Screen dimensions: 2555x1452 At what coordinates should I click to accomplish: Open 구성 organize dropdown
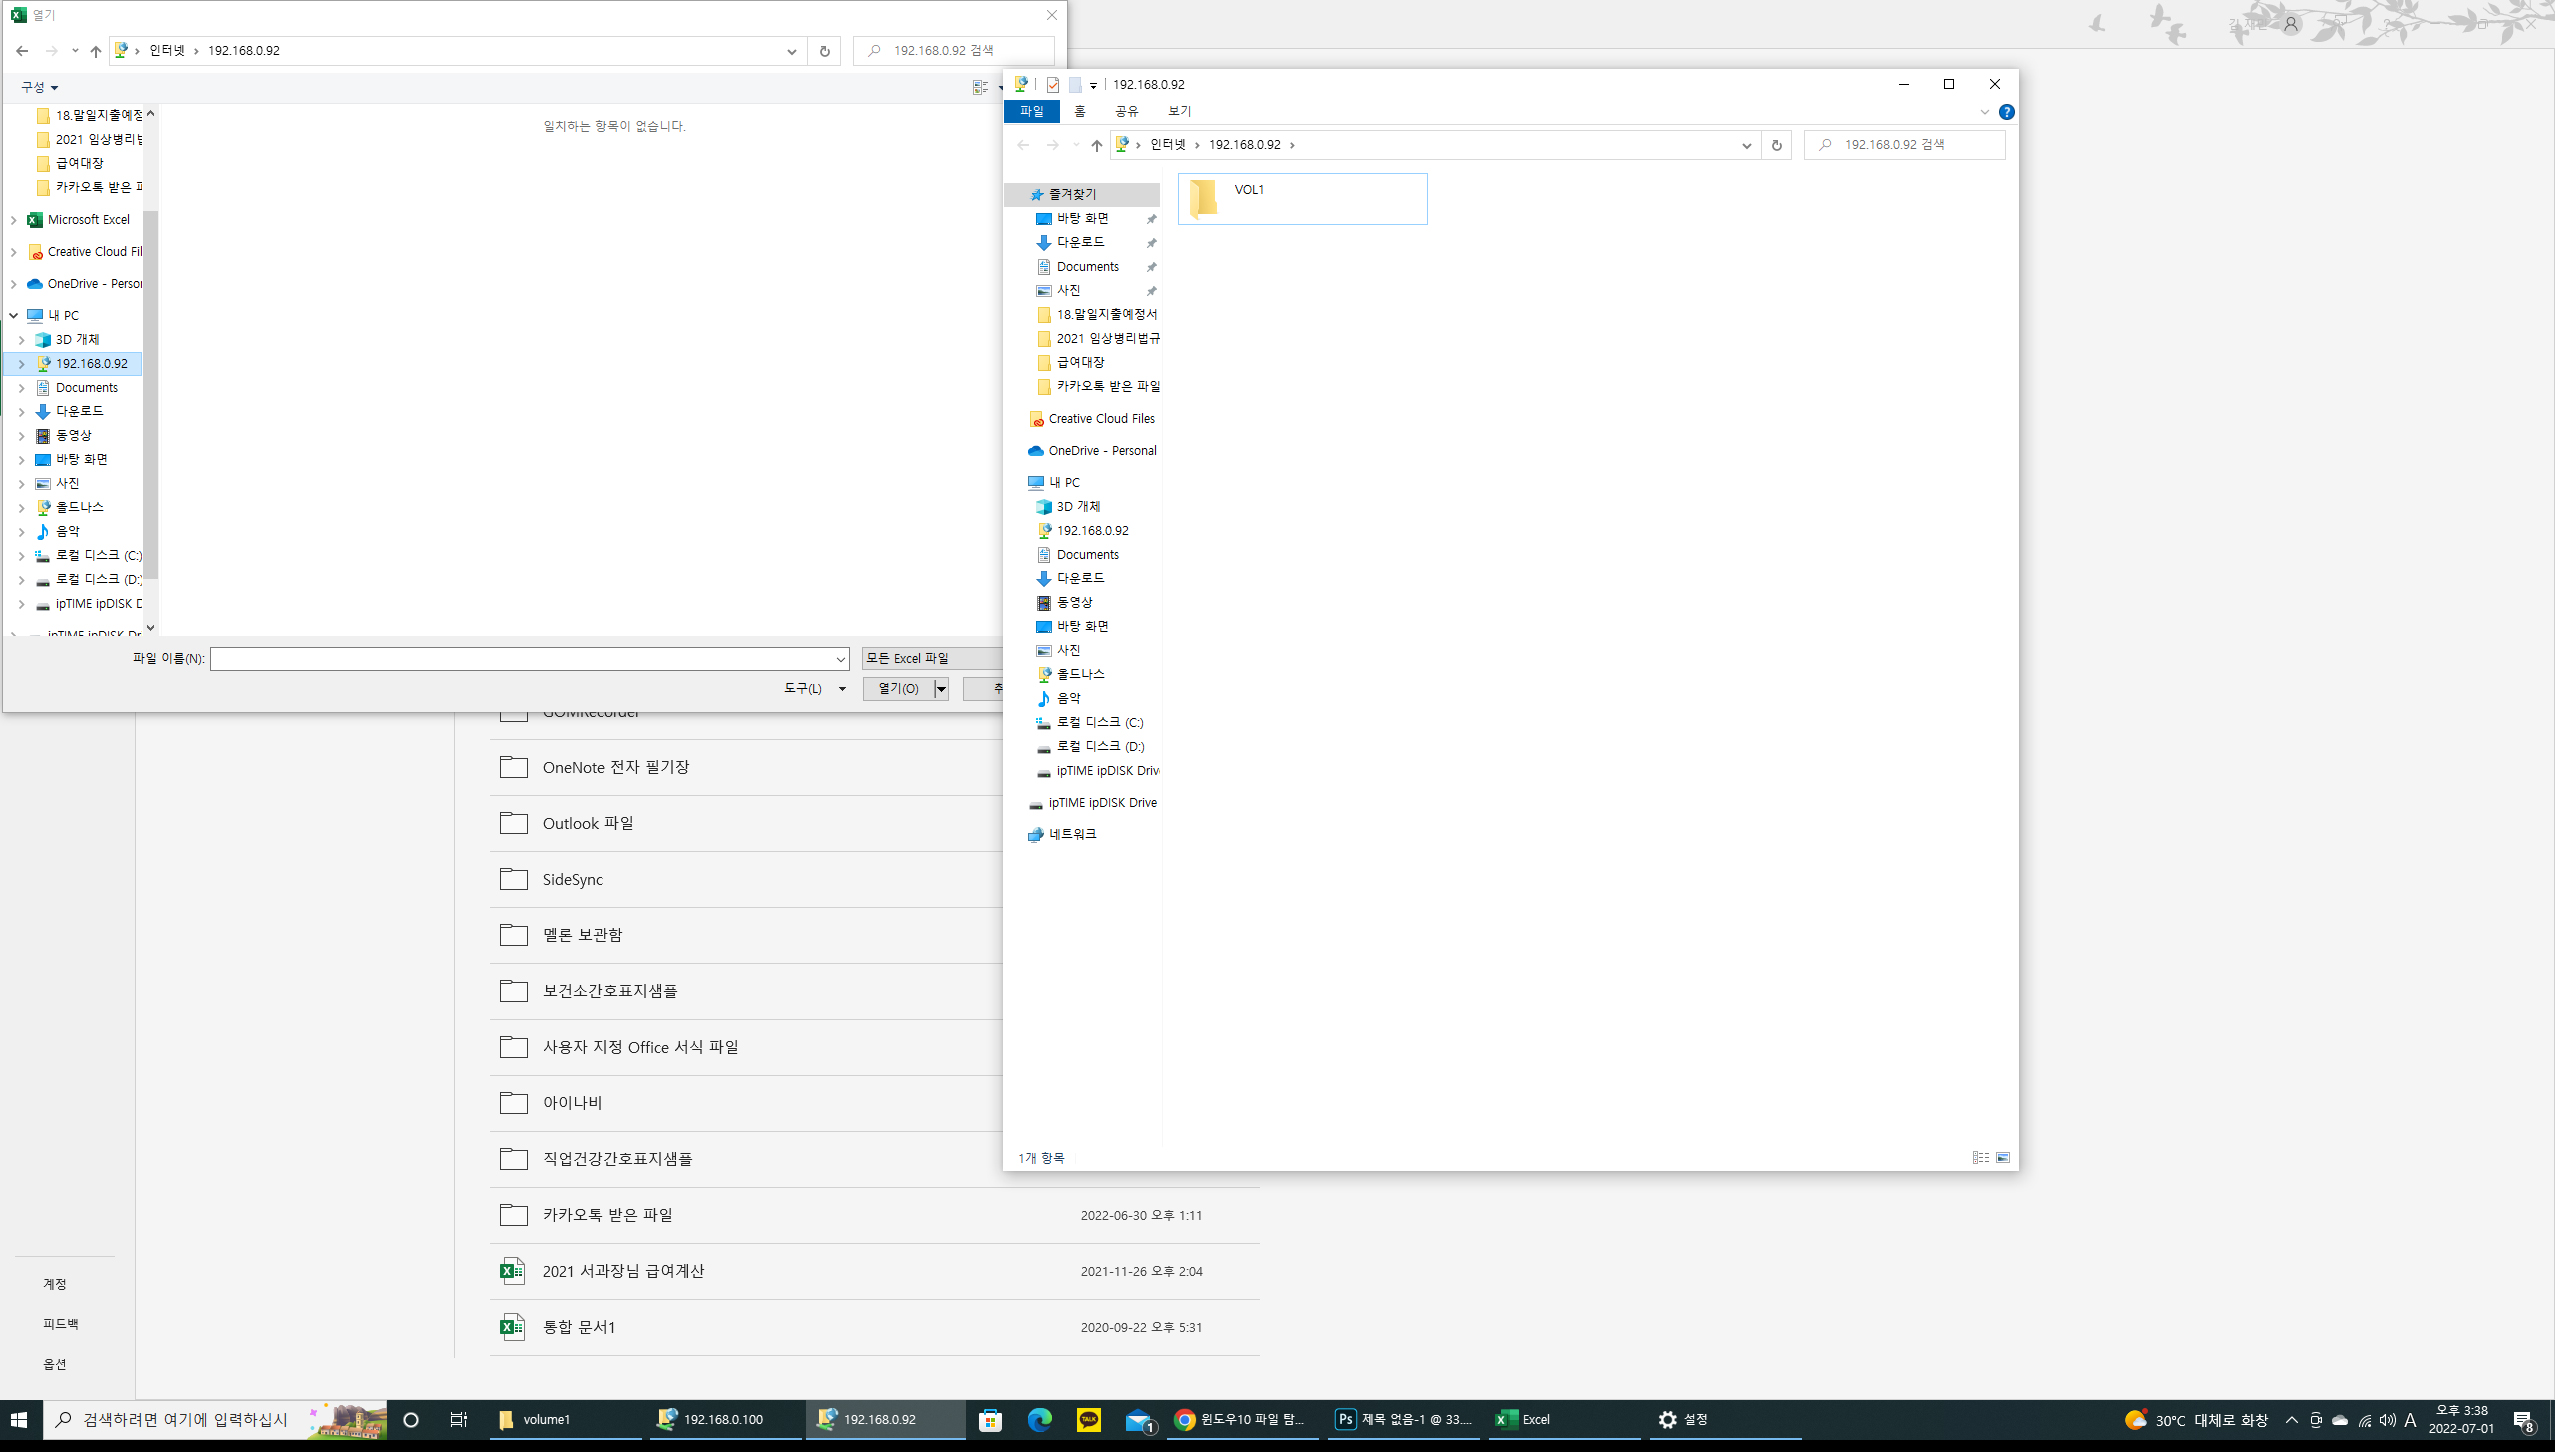(x=39, y=88)
